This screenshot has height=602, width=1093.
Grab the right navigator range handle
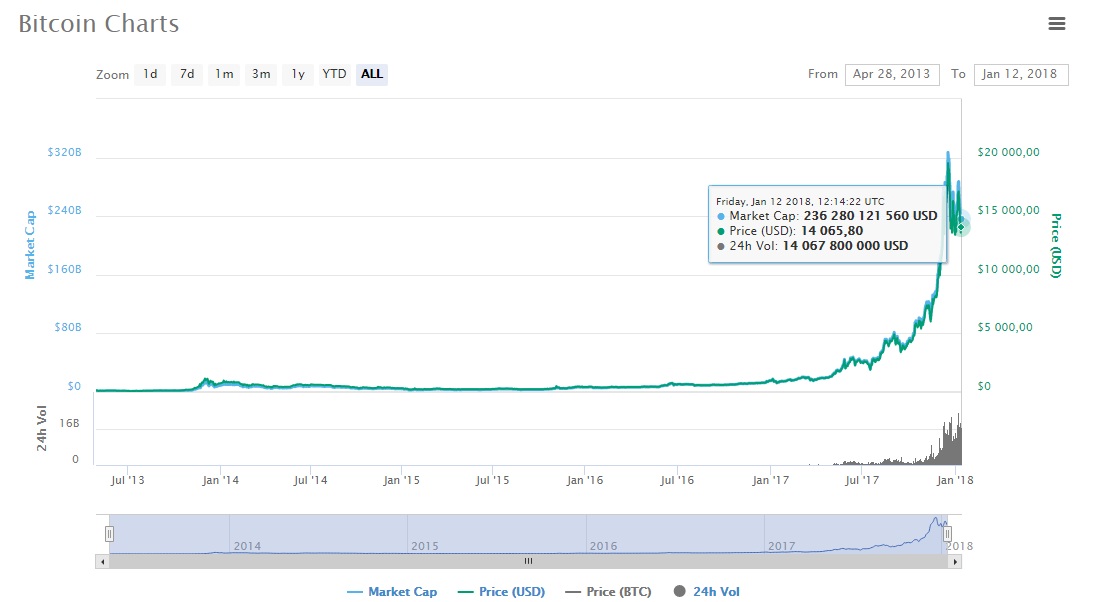point(947,534)
